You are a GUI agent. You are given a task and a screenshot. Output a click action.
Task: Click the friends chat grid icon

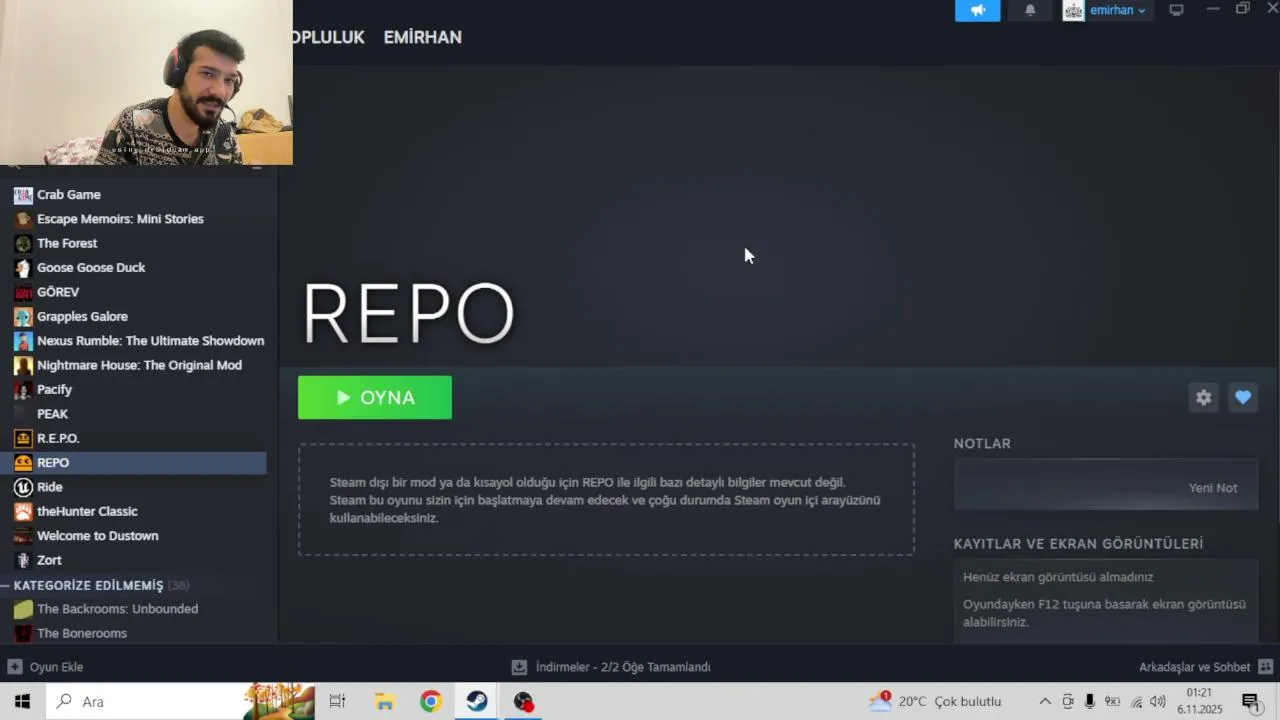1265,667
